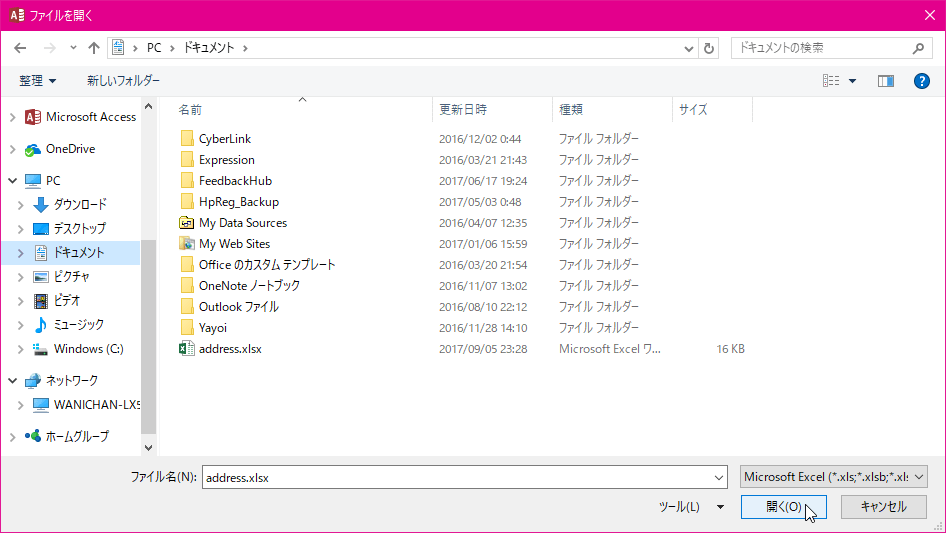Click the search magnifier icon
The width and height of the screenshot is (946, 533).
918,48
